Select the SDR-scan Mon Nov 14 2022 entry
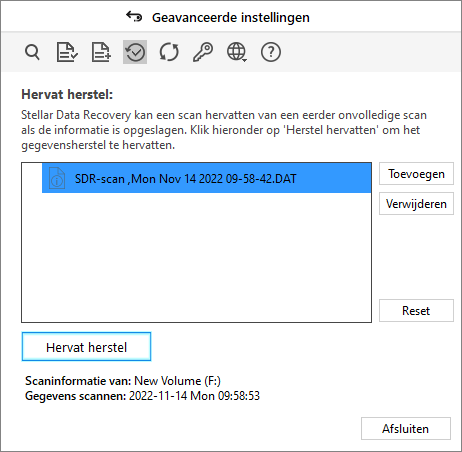The height and width of the screenshot is (452, 462). coord(207,178)
